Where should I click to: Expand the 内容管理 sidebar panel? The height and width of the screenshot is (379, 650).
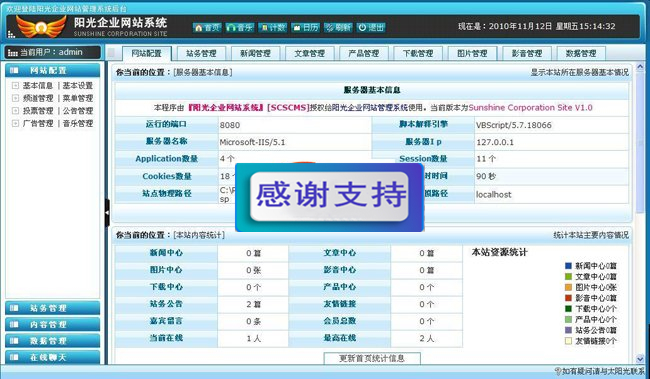coord(52,324)
